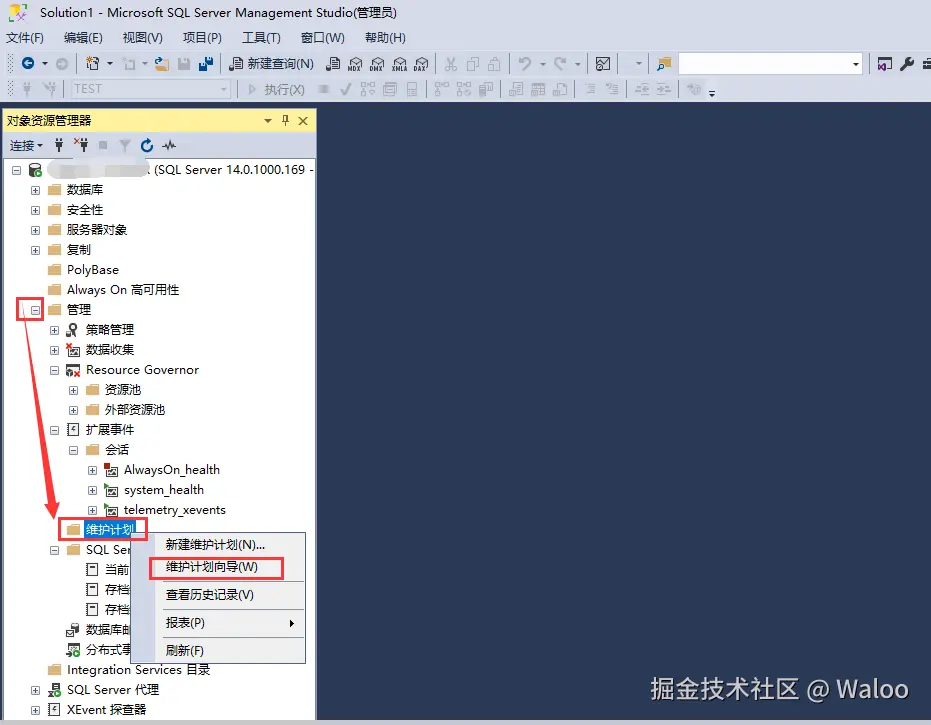
Task: Click the DMX query icon
Action: pos(377,64)
